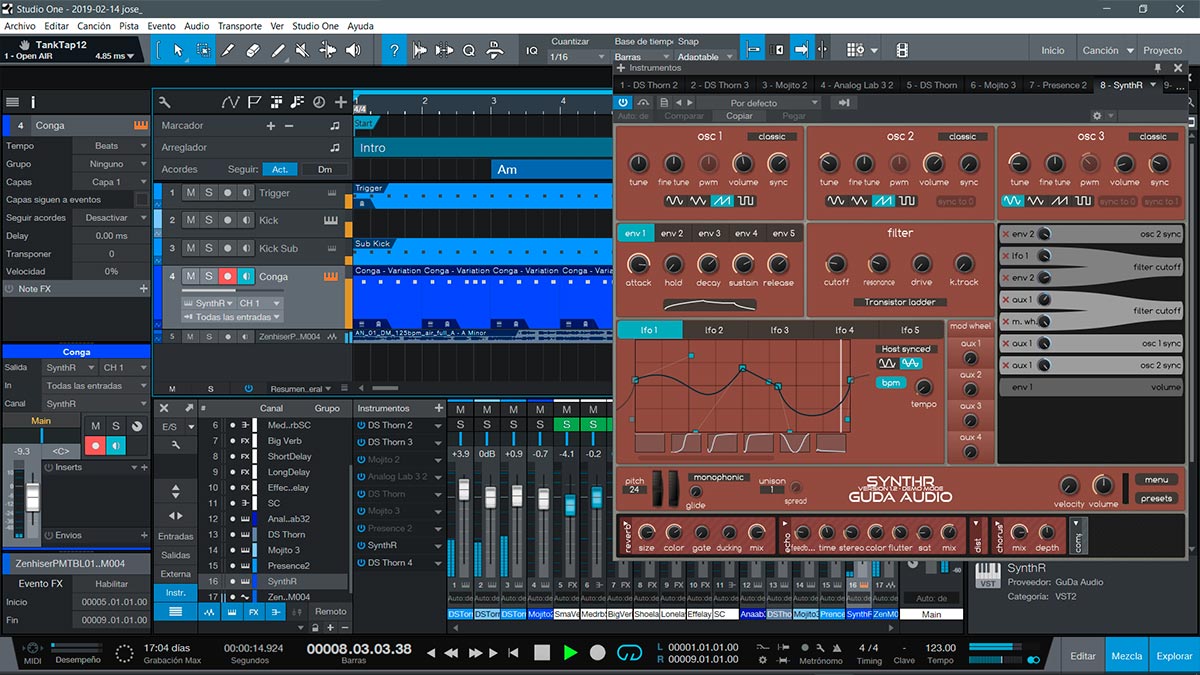Toggle SynthR plugin power button
This screenshot has height=675, width=1200.
(x=623, y=102)
